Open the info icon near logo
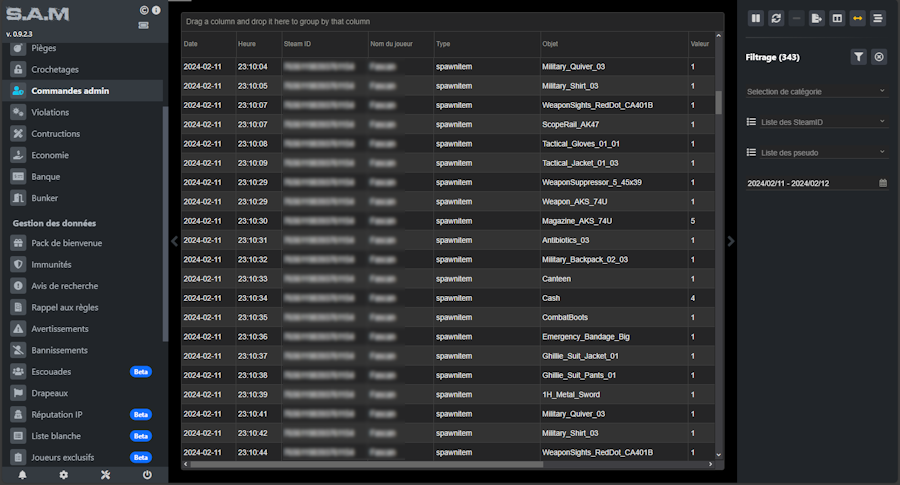 click(156, 10)
